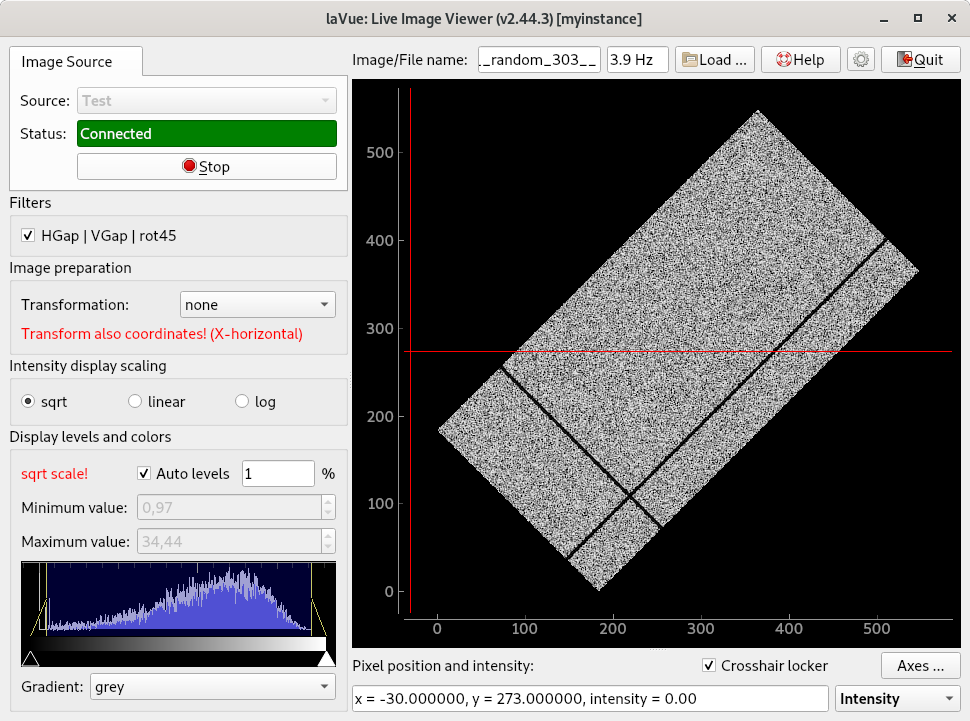970x721 pixels.
Task: Switch to the Image Source tab
Action: click(67, 62)
